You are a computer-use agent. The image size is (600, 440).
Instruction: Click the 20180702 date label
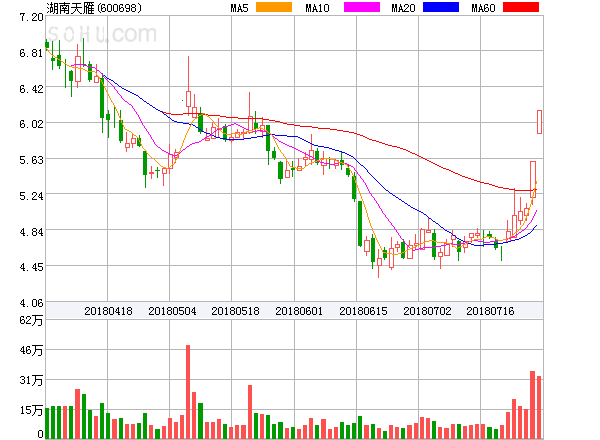(427, 311)
